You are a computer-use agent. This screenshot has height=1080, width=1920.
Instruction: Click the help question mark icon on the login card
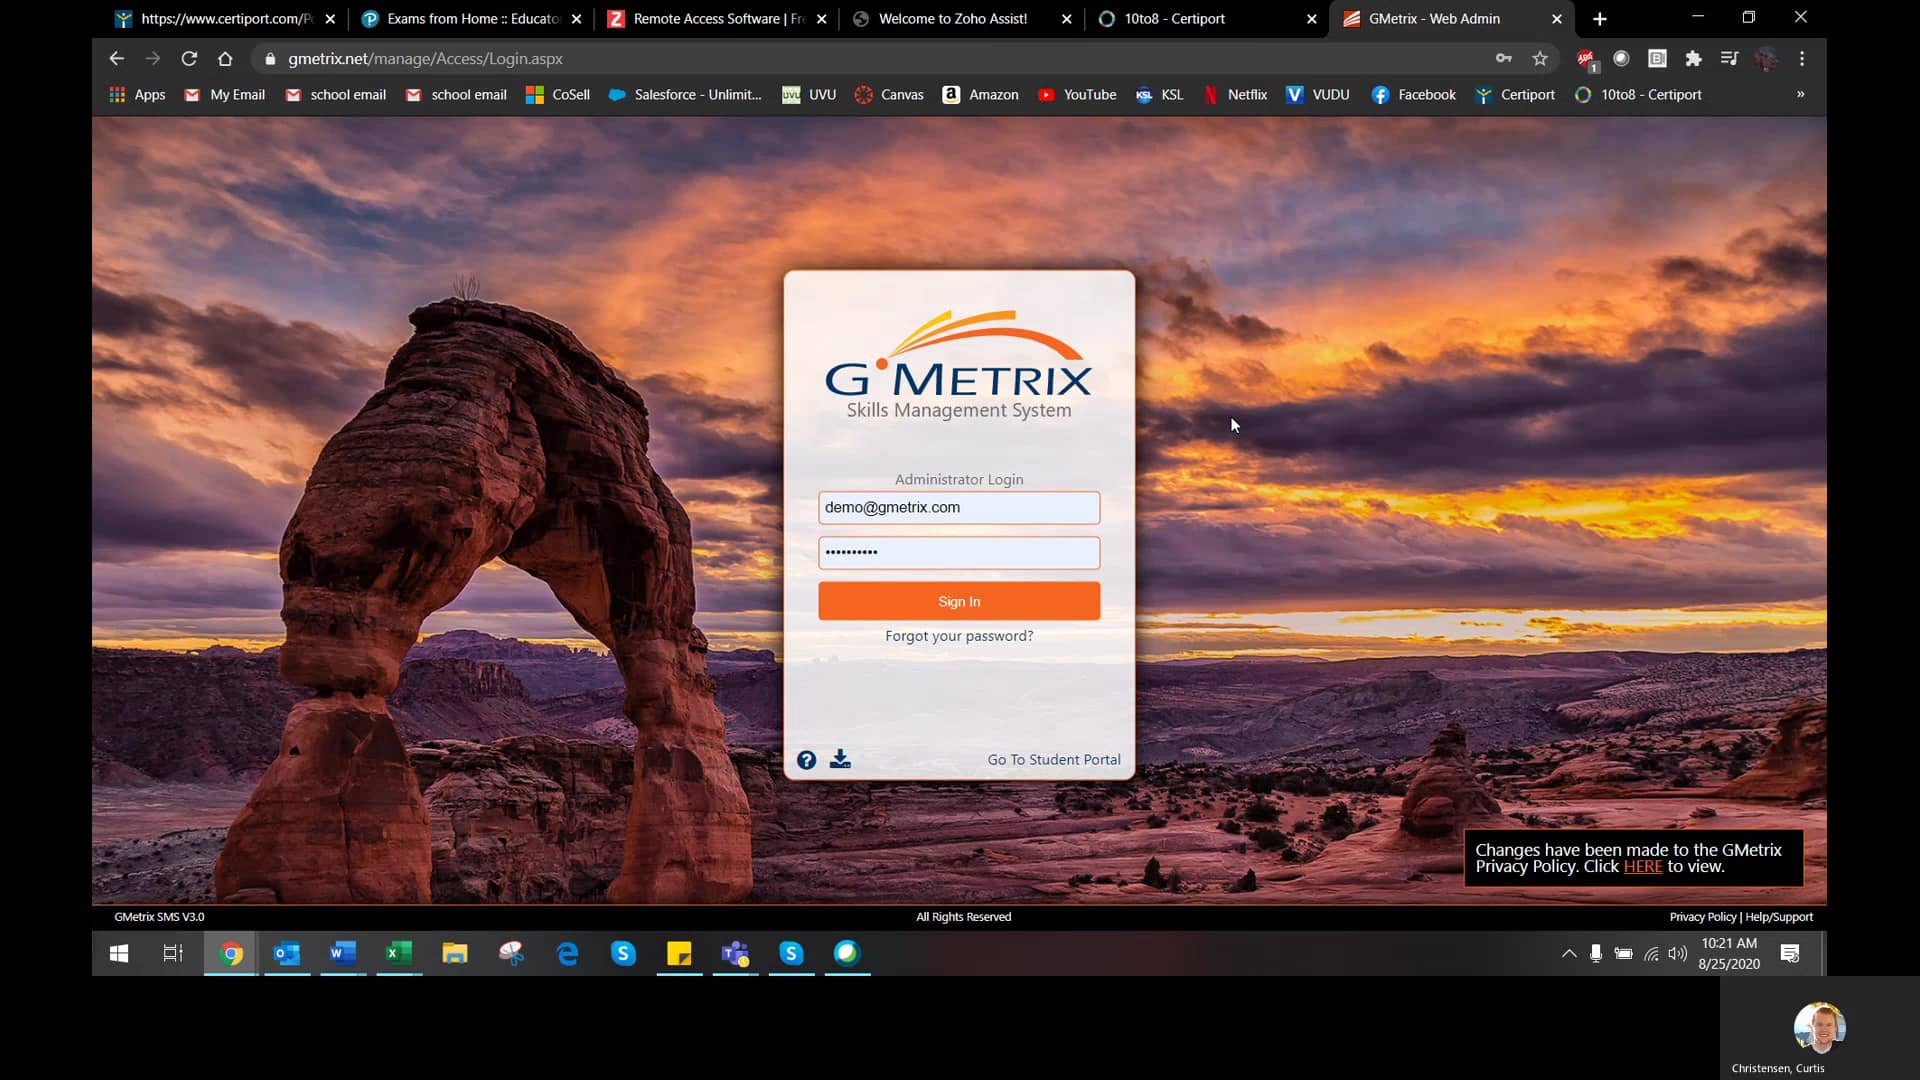(x=806, y=760)
